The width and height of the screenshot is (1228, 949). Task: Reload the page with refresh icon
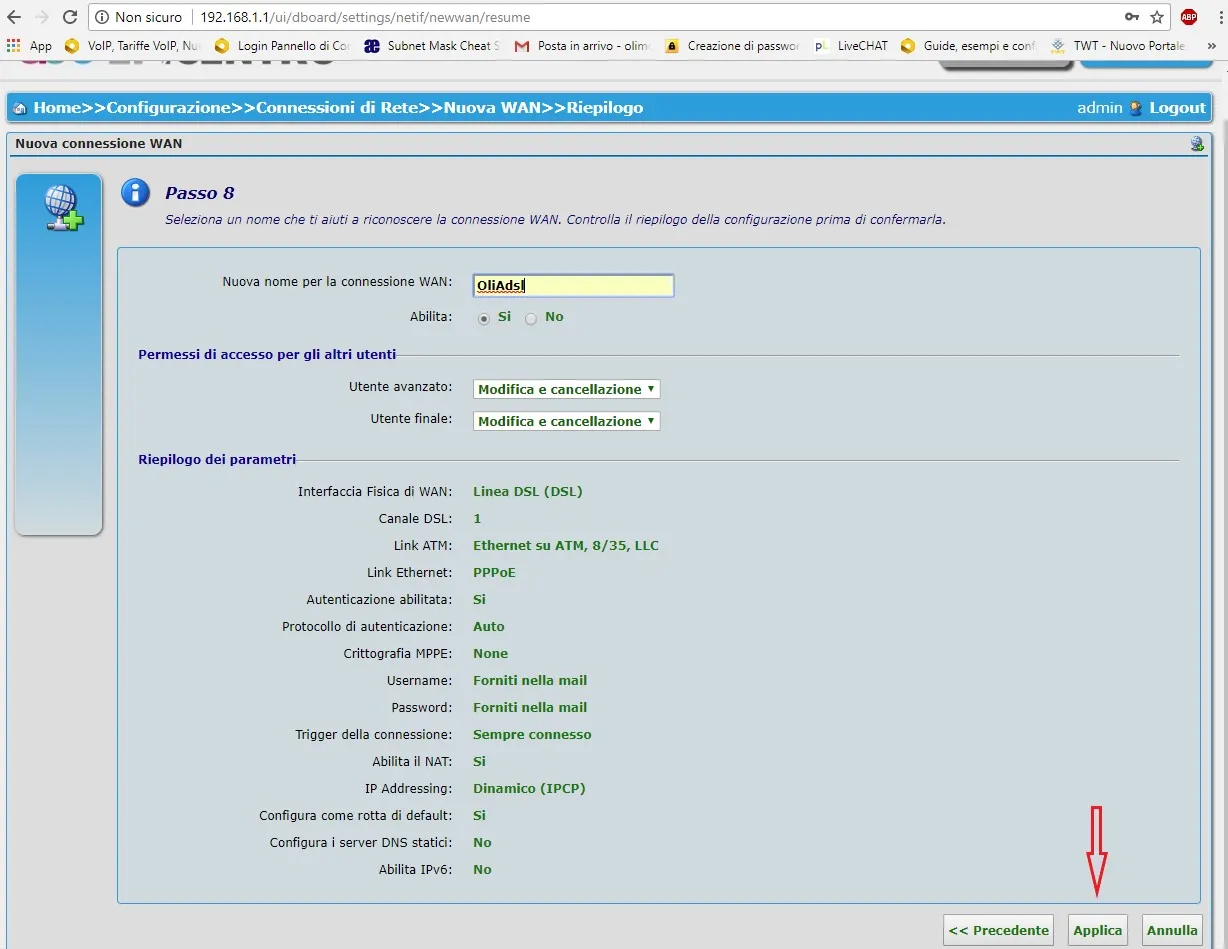click(70, 17)
